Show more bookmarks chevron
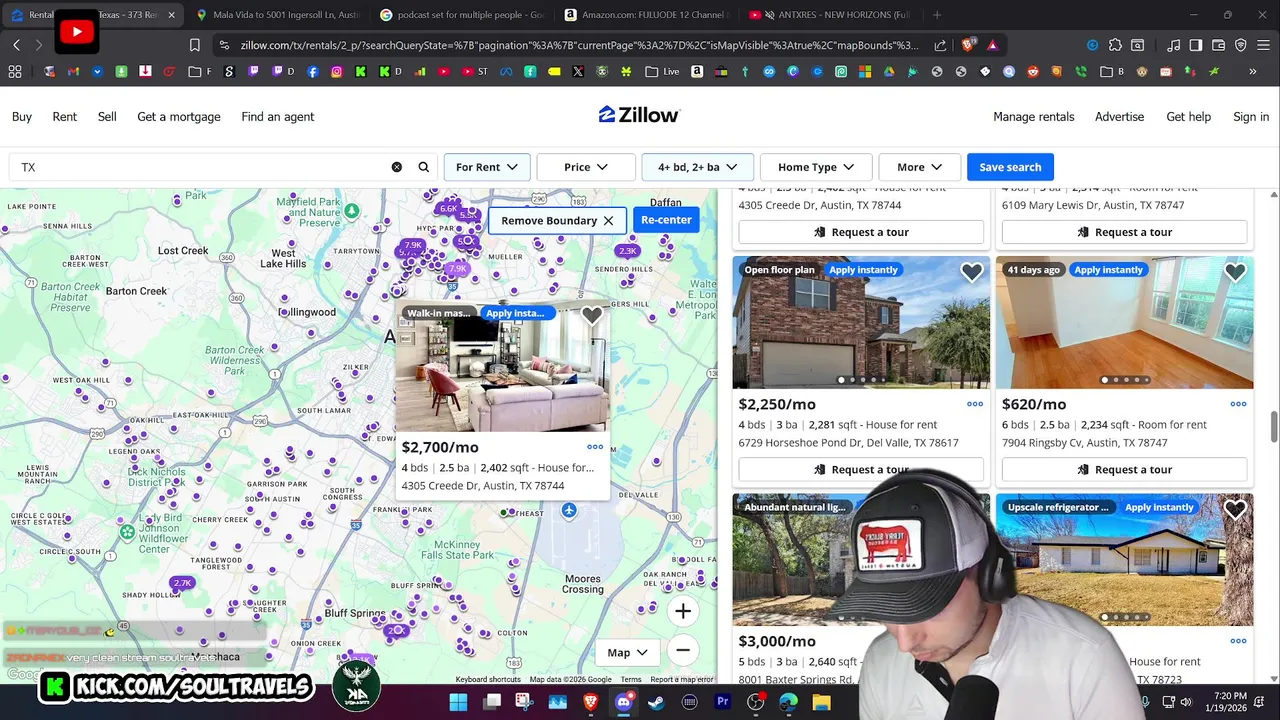1280x720 pixels. [1253, 72]
